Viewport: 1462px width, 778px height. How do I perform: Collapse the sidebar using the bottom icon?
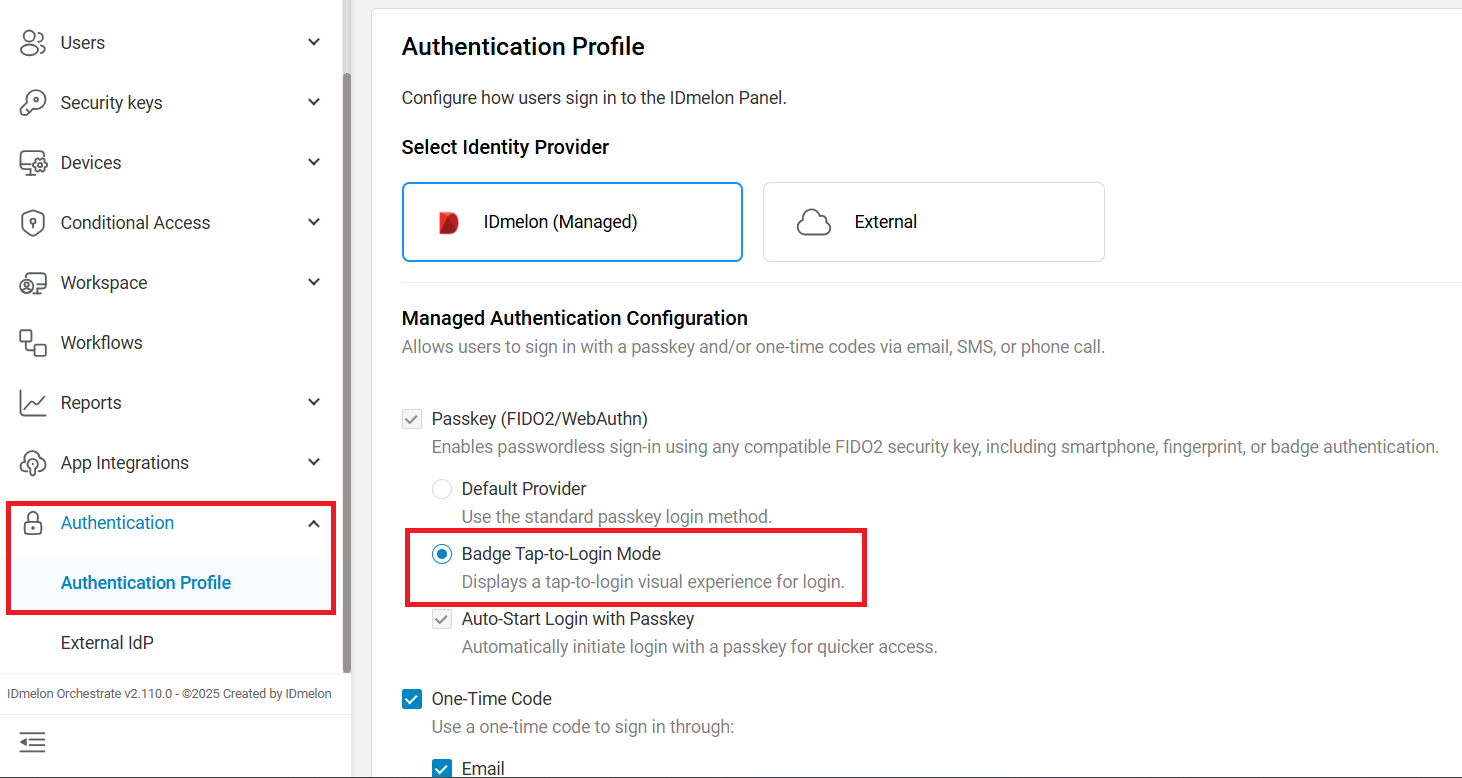click(32, 742)
